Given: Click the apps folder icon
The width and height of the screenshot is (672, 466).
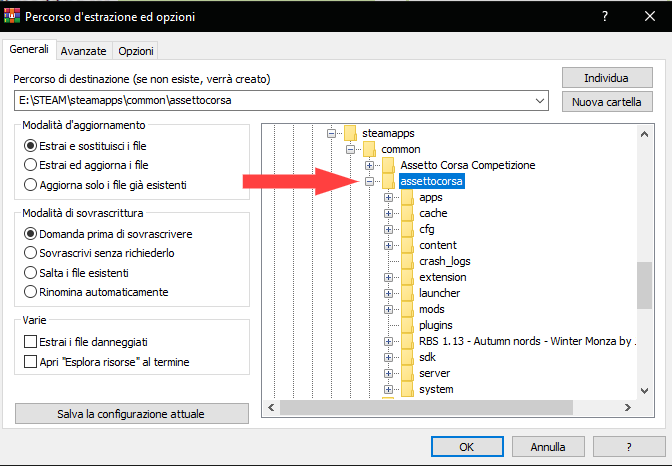Looking at the screenshot, I should point(407,197).
